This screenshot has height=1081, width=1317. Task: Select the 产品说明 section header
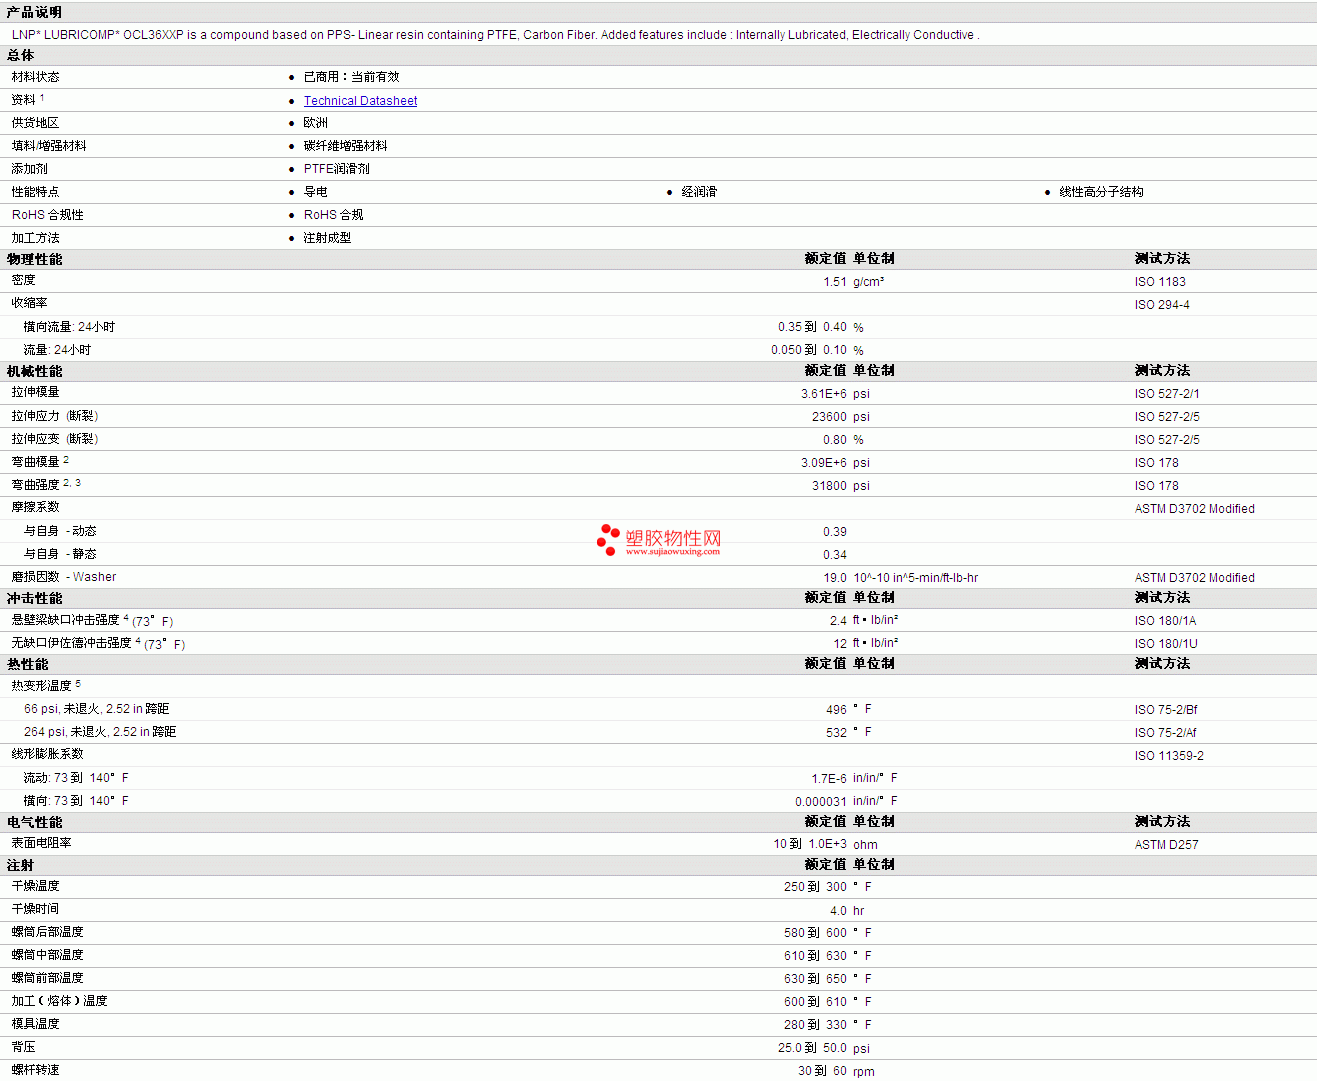(34, 12)
